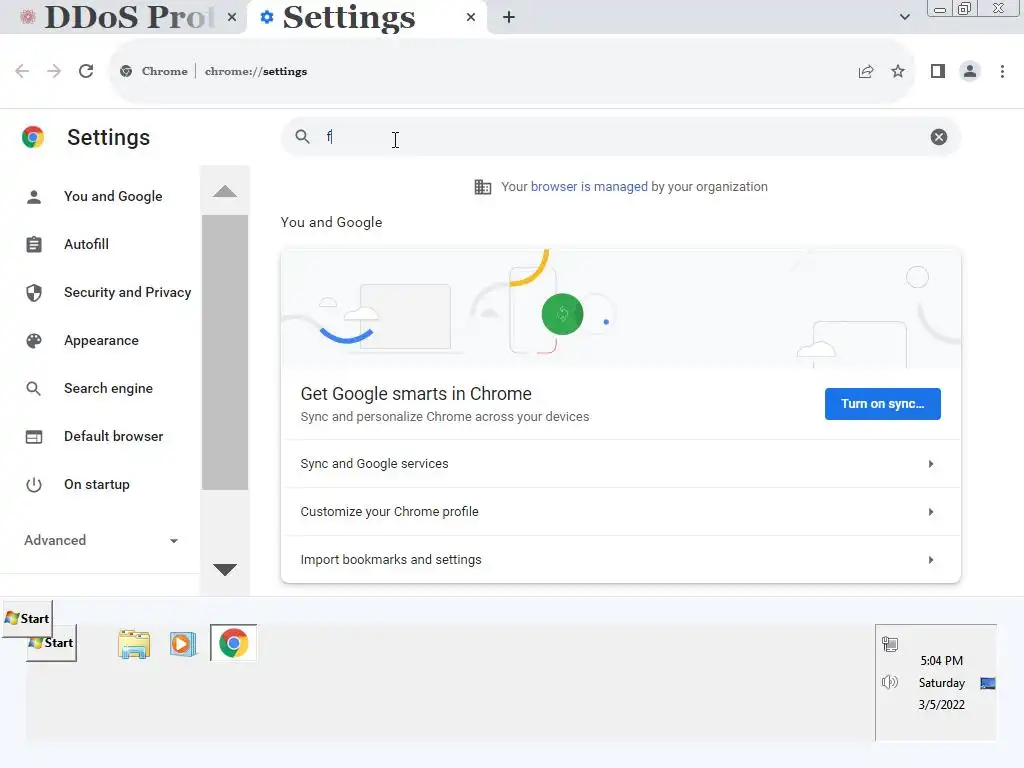Click the Turn on sync button
The width and height of the screenshot is (1024, 768).
(882, 404)
